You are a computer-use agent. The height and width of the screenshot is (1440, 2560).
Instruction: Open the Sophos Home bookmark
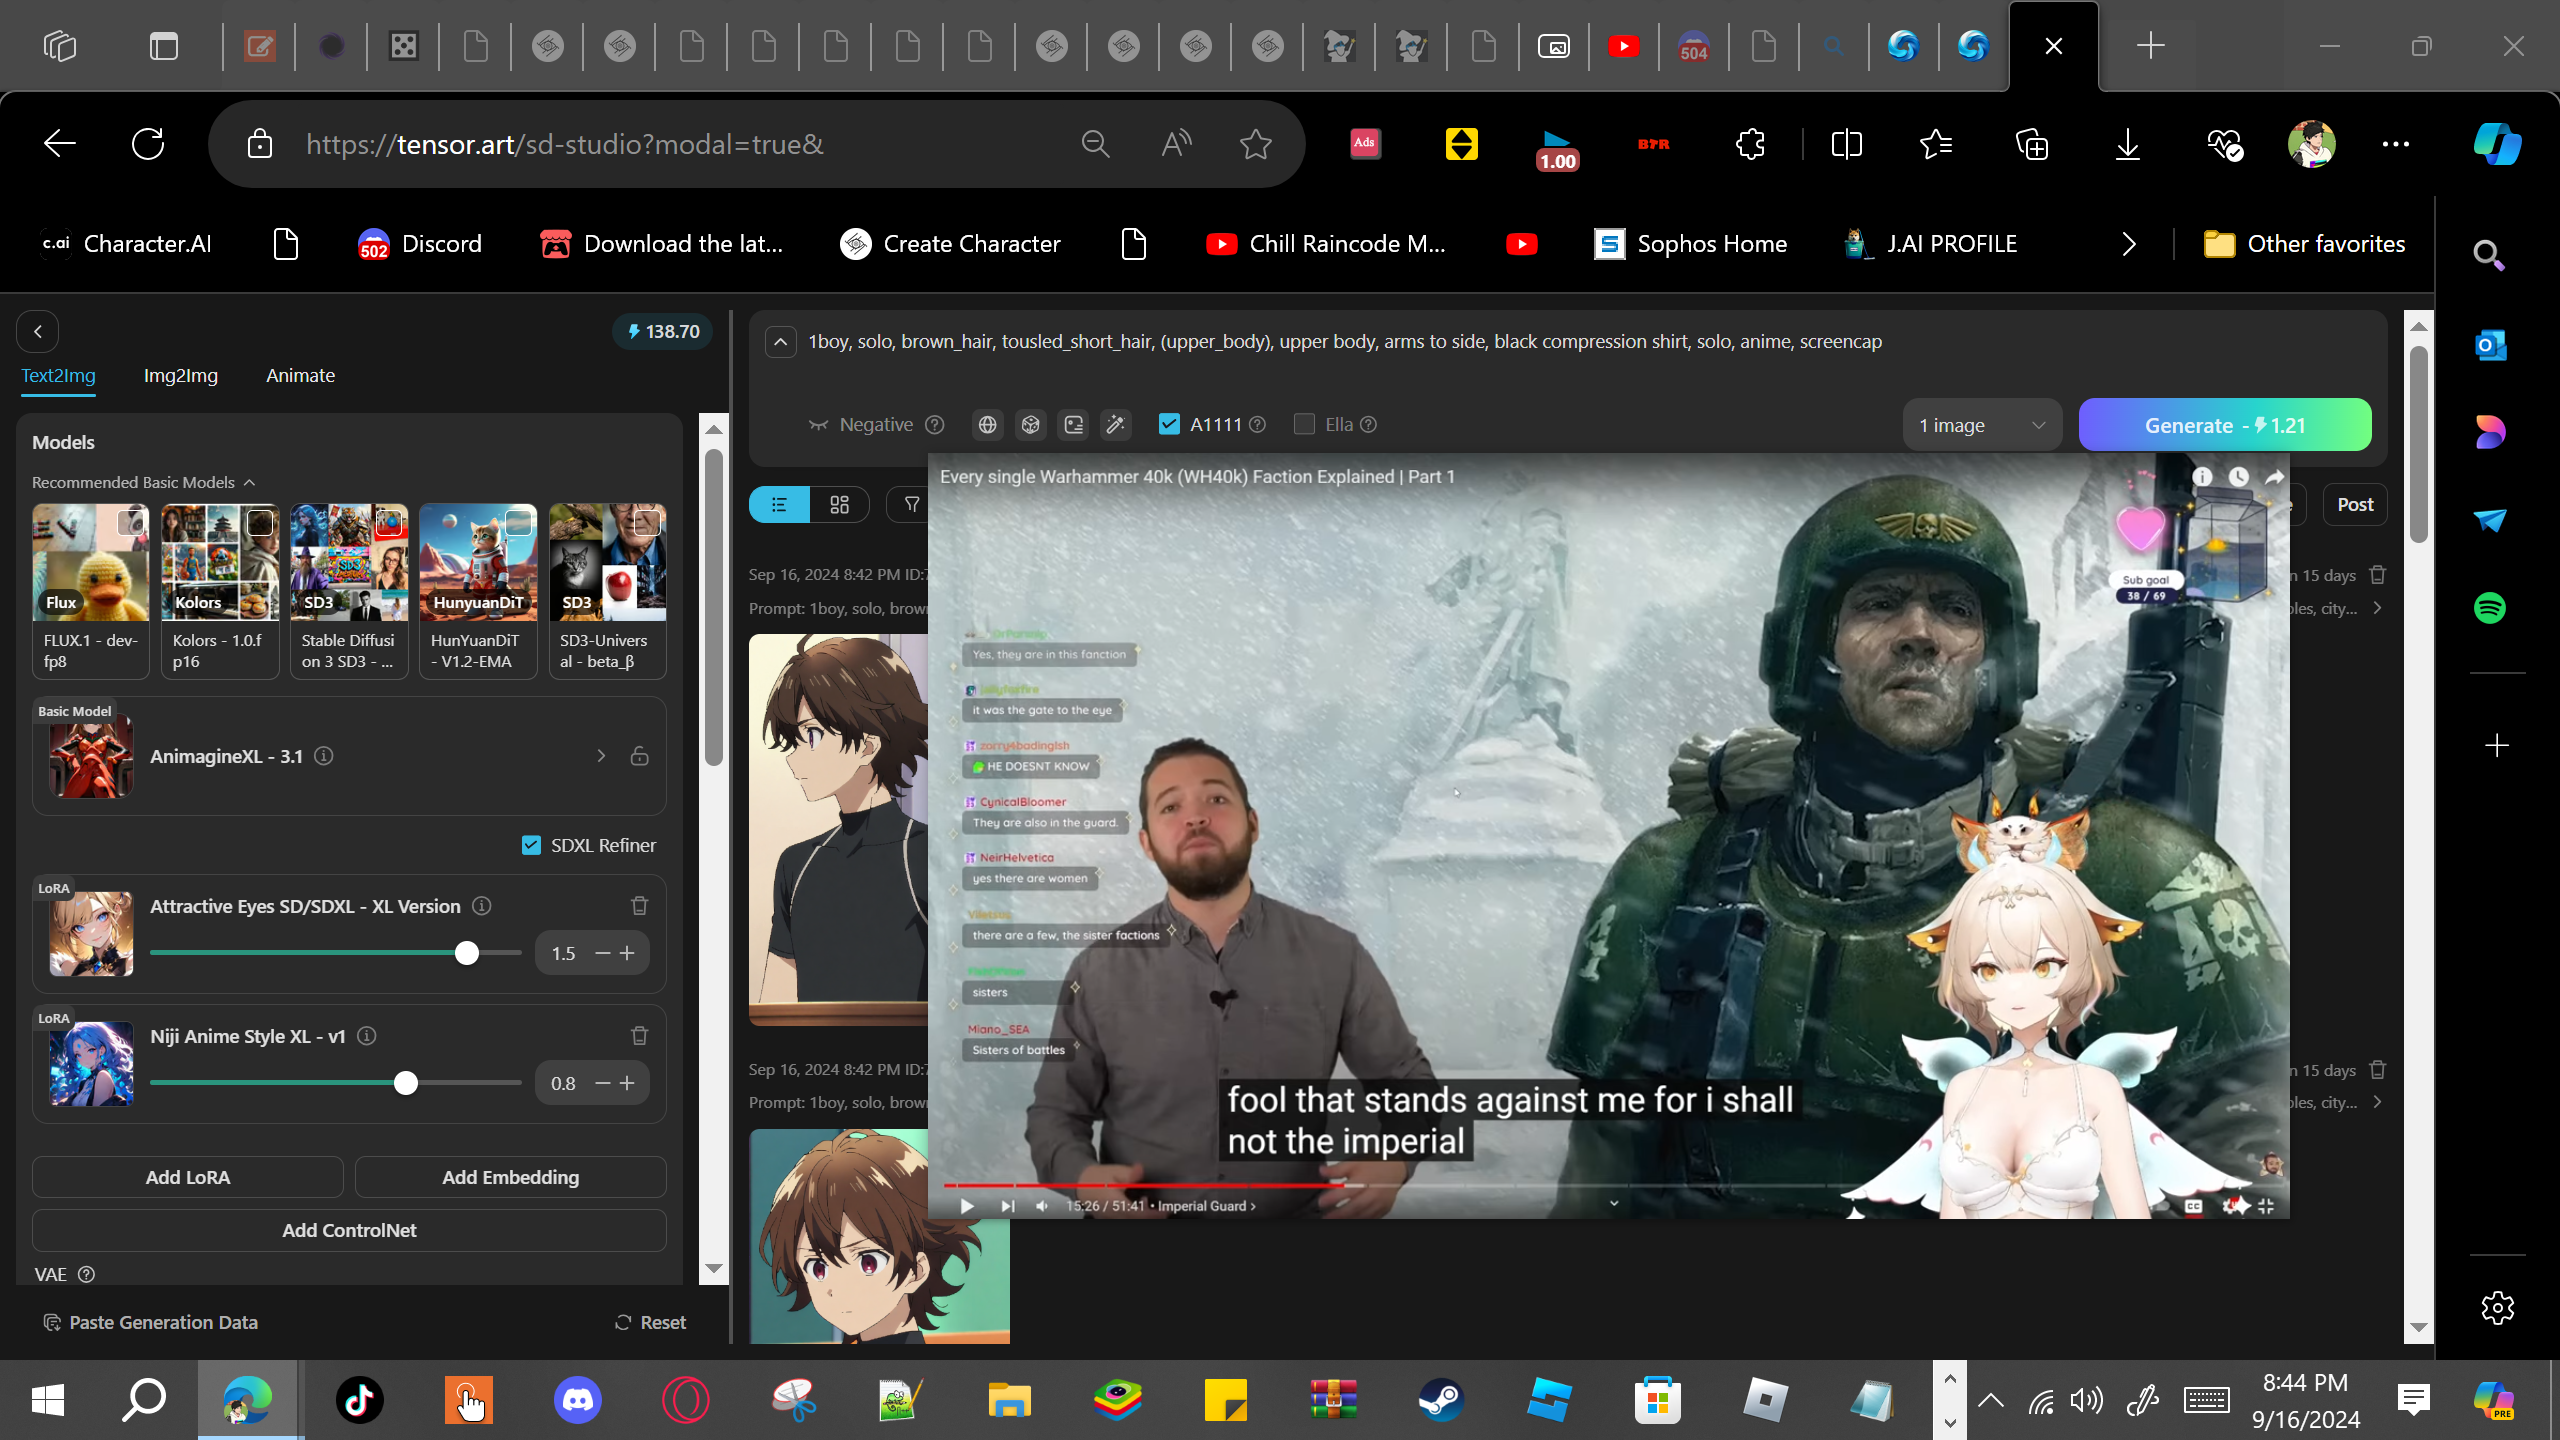(1690, 244)
